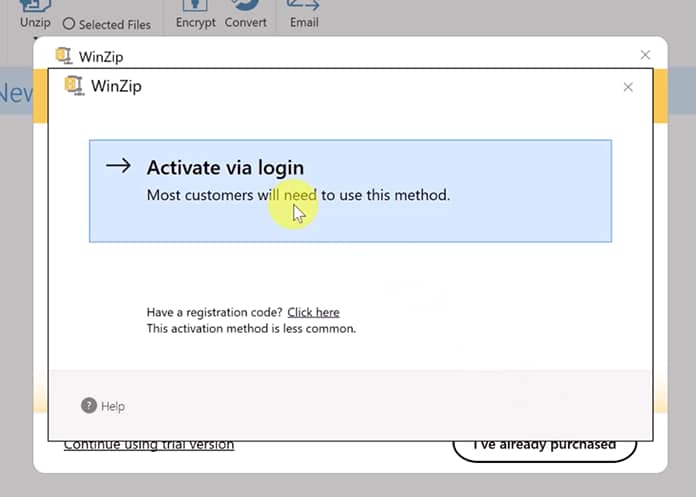Click the Email toolbar button
Image resolution: width=696 pixels, height=497 pixels.
click(304, 15)
